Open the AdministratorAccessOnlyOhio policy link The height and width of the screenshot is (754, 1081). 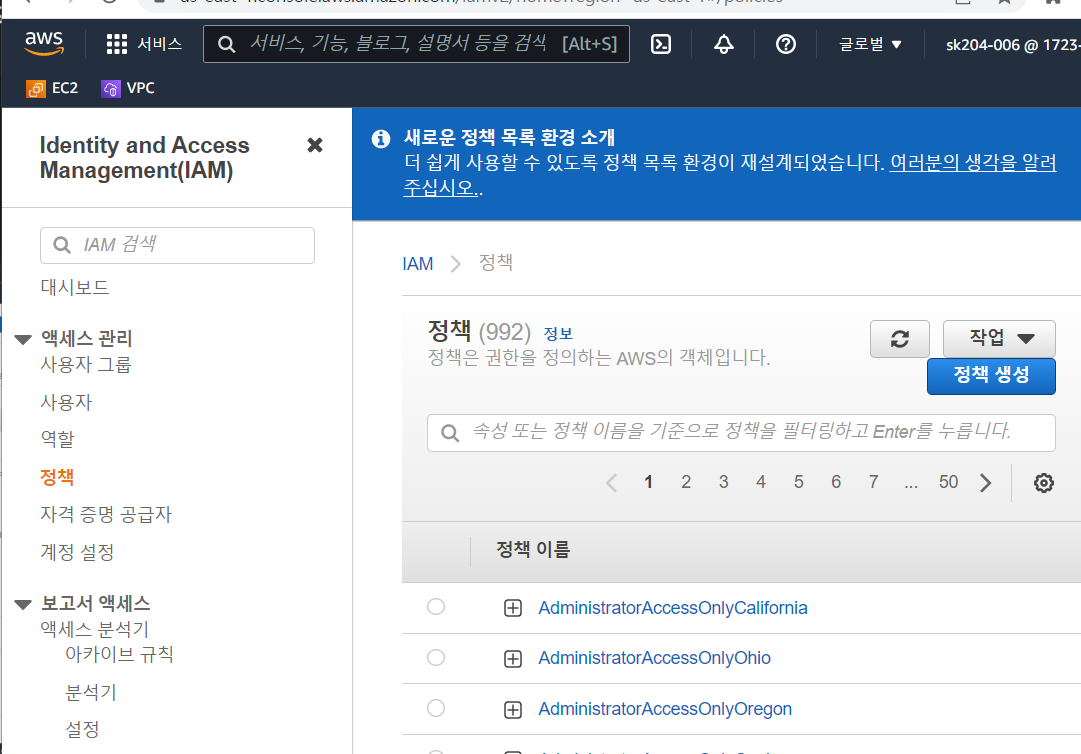tap(654, 658)
